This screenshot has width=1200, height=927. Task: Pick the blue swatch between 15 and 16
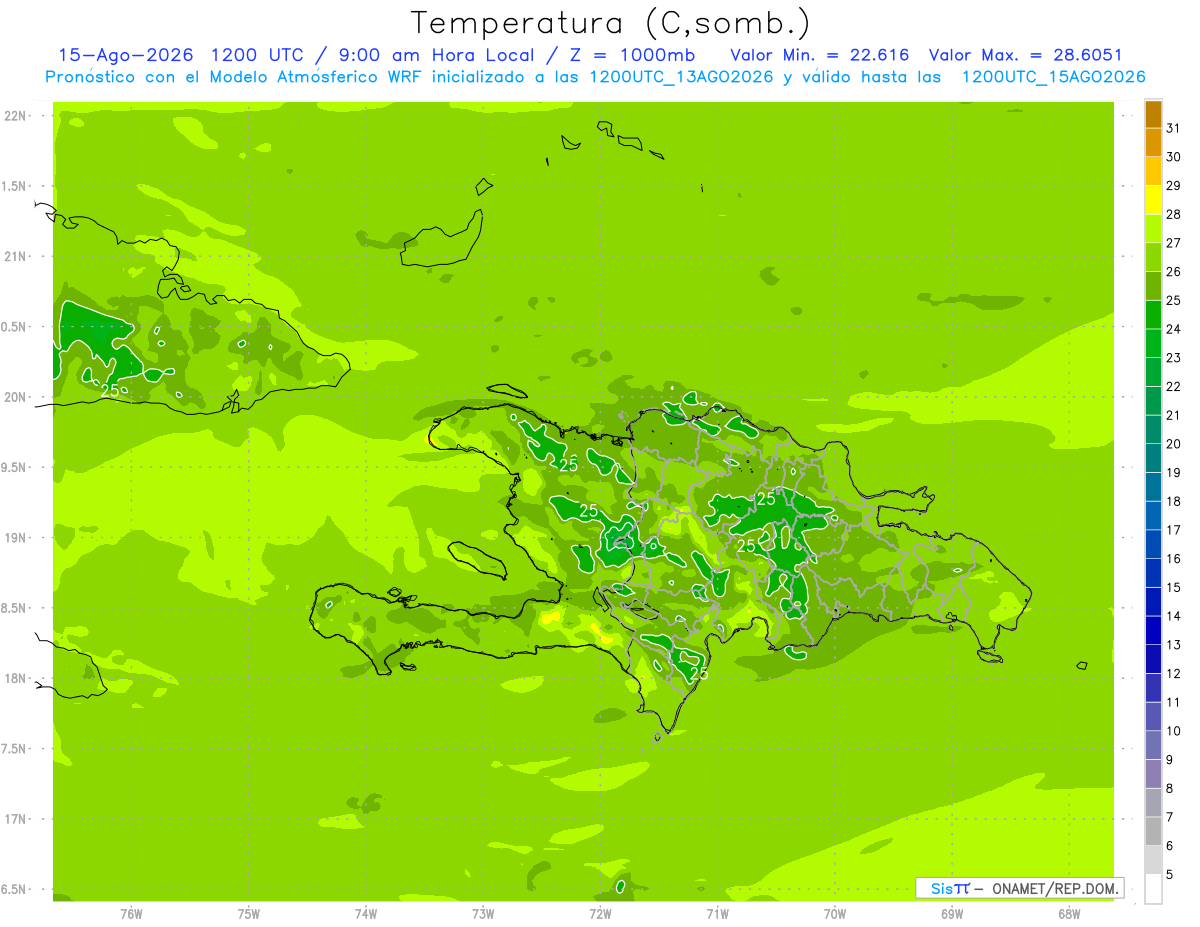(x=1153, y=573)
